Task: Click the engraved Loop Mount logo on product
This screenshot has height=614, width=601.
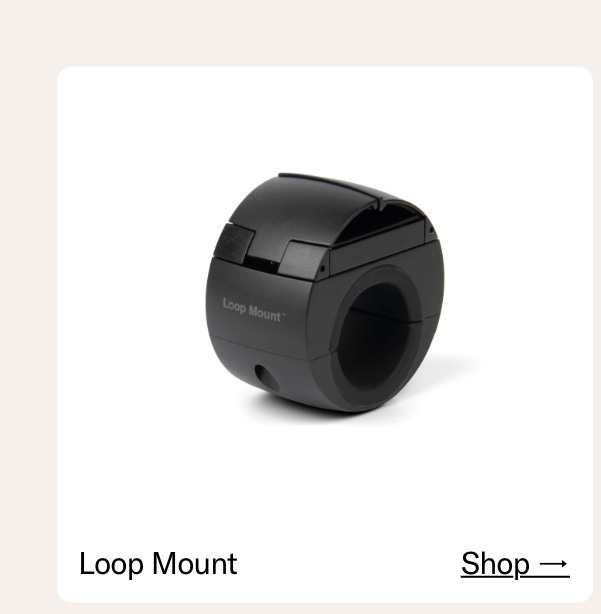Action: pyautogui.click(x=254, y=310)
